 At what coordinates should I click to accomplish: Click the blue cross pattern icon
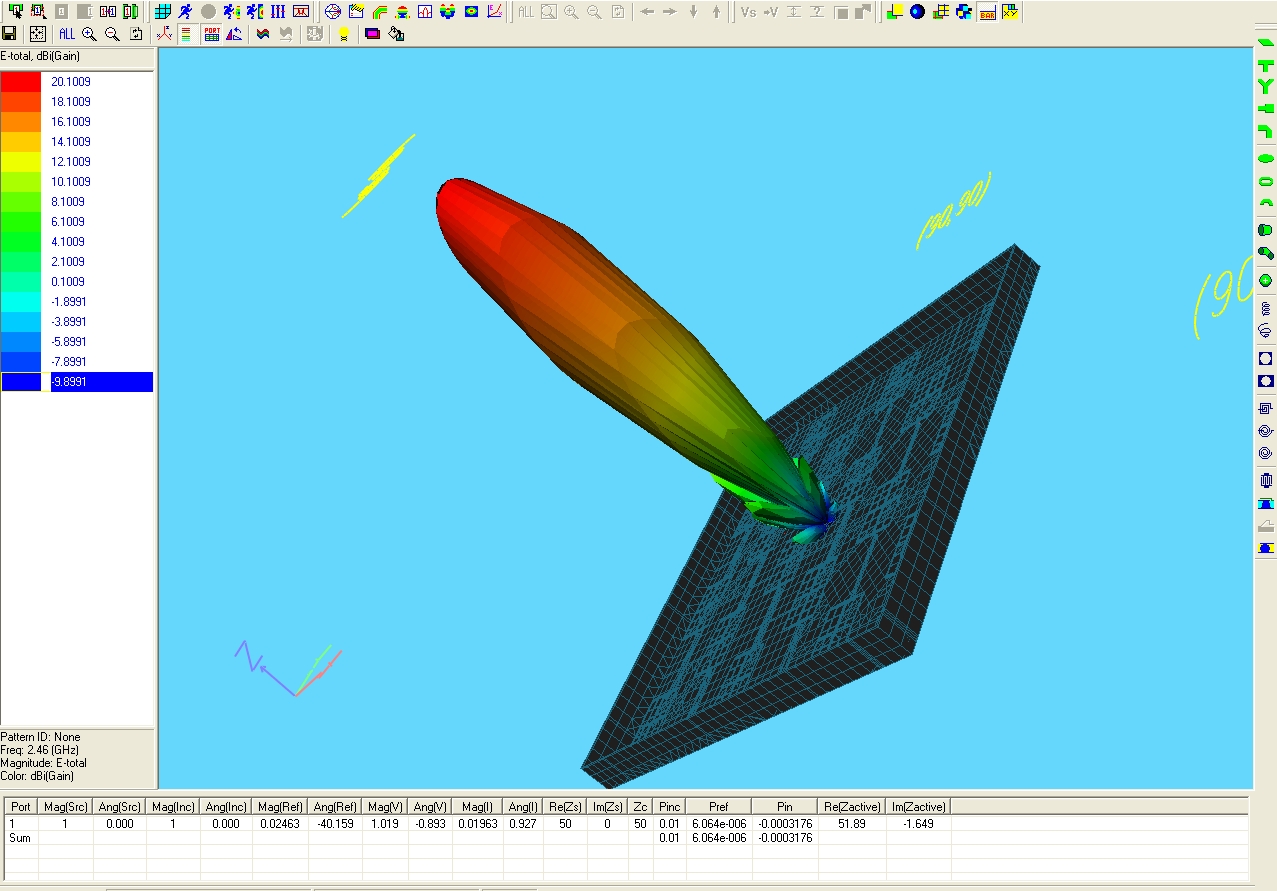pyautogui.click(x=964, y=11)
